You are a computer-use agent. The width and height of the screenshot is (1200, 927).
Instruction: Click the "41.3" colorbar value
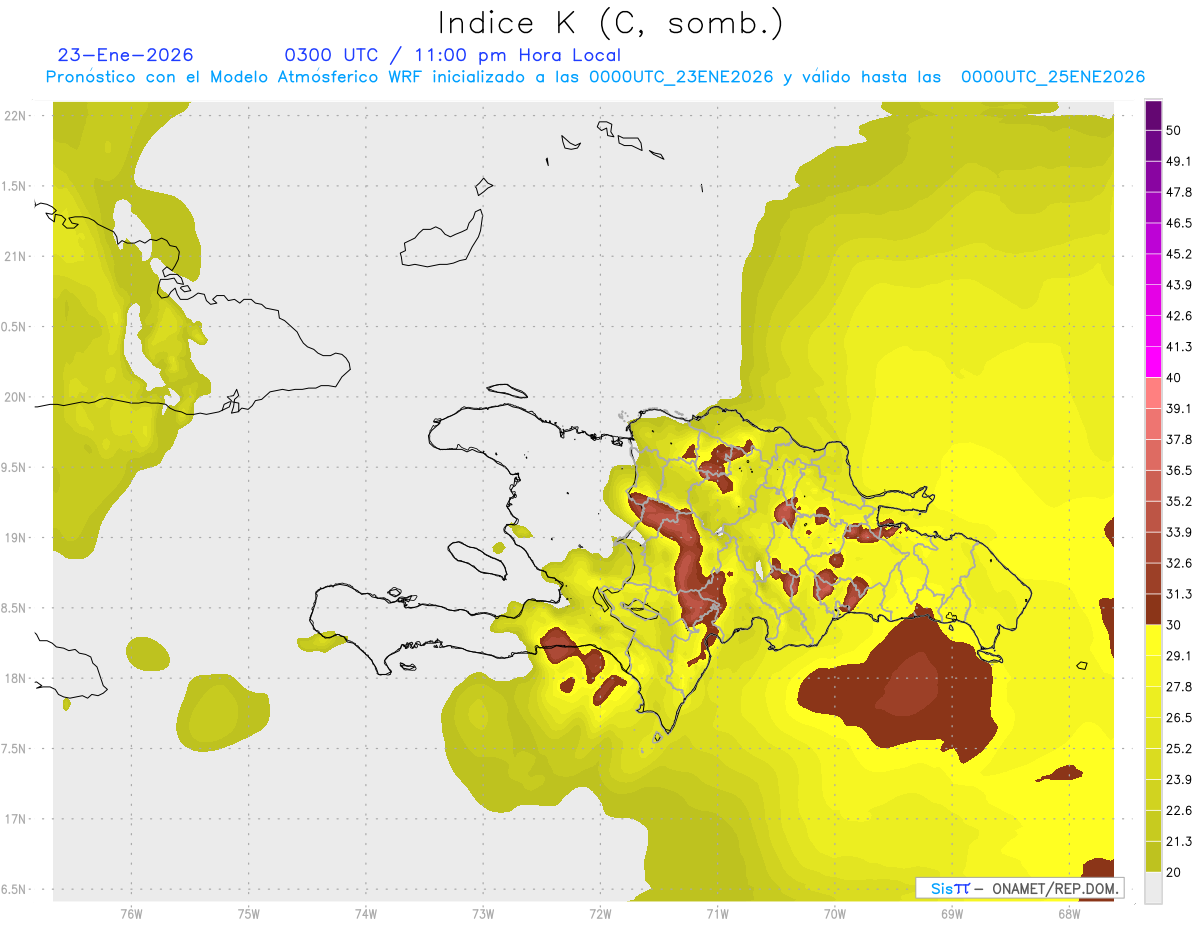coord(1179,347)
